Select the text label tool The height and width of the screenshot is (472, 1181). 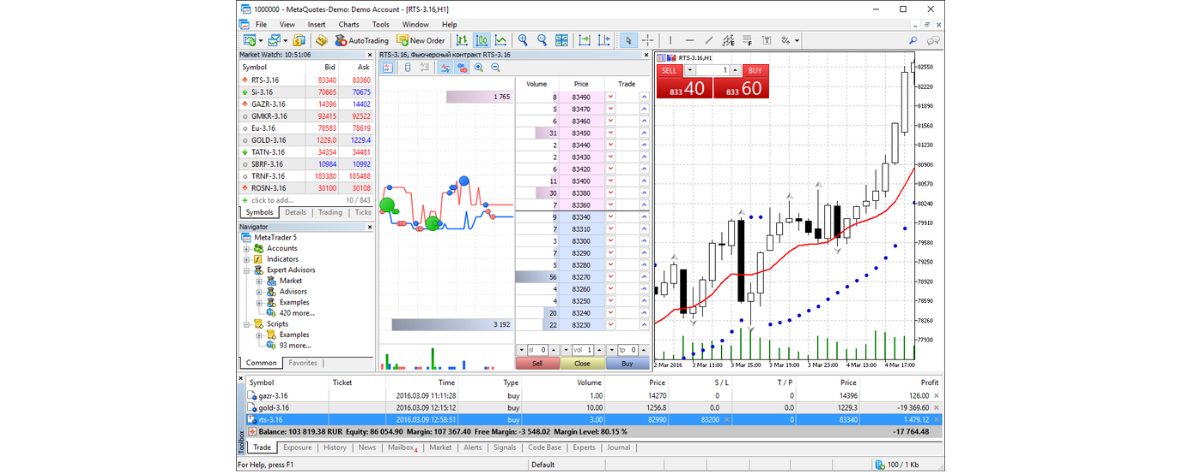click(767, 40)
